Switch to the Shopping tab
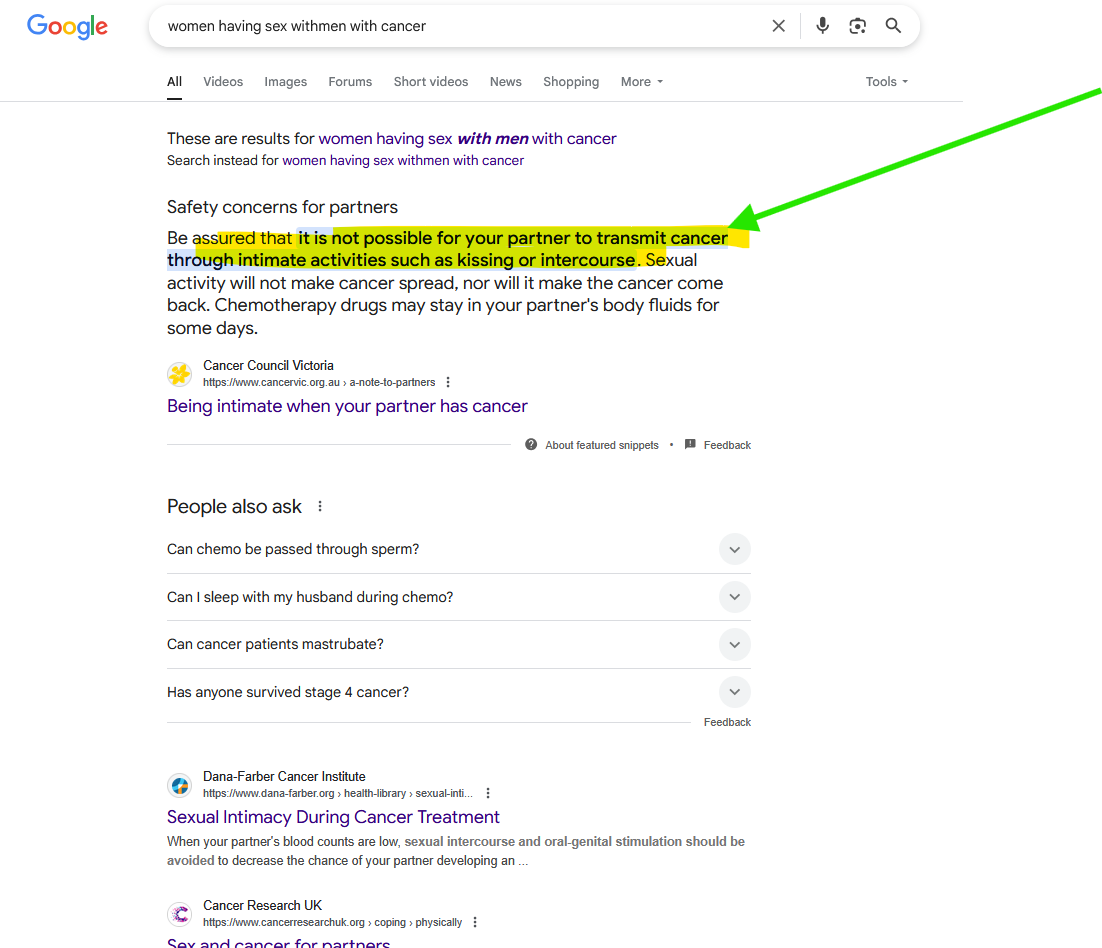Image resolution: width=1102 pixels, height=948 pixels. 571,82
